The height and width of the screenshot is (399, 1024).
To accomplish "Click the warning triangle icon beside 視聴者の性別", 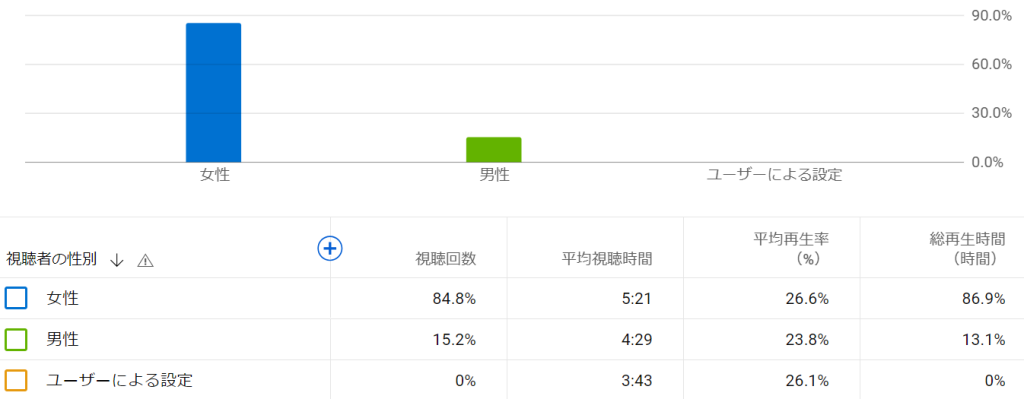I will pyautogui.click(x=145, y=261).
